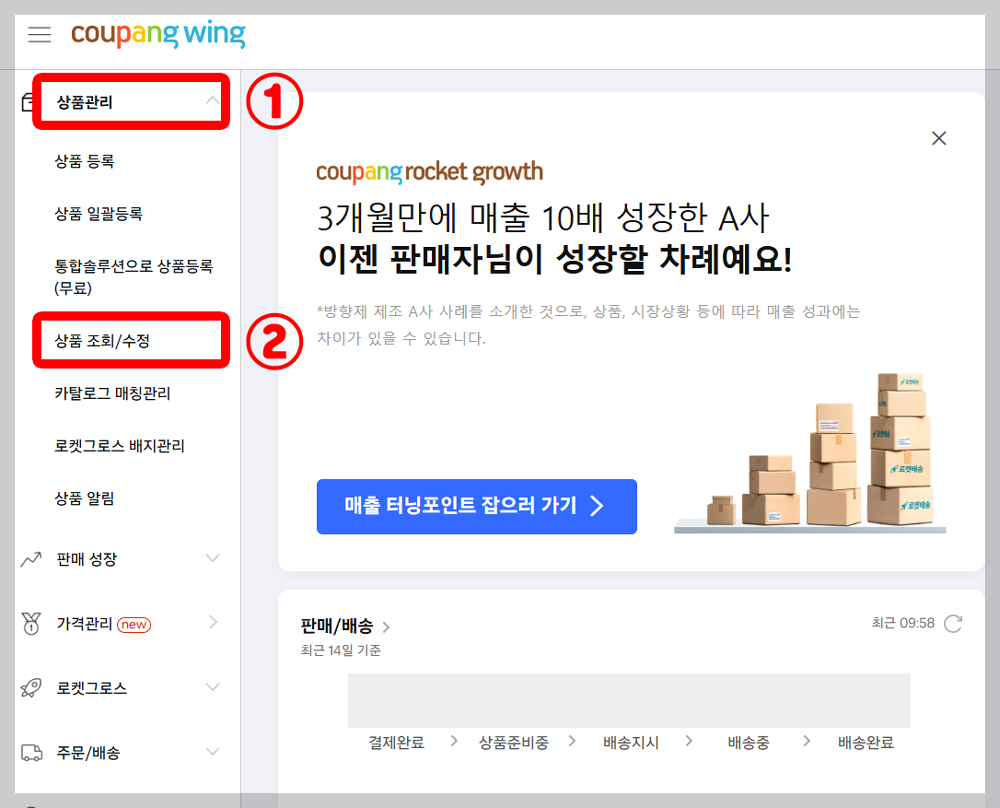Image resolution: width=1000 pixels, height=808 pixels.
Task: Open the 로켓그로스 menu label
Action: [92, 688]
